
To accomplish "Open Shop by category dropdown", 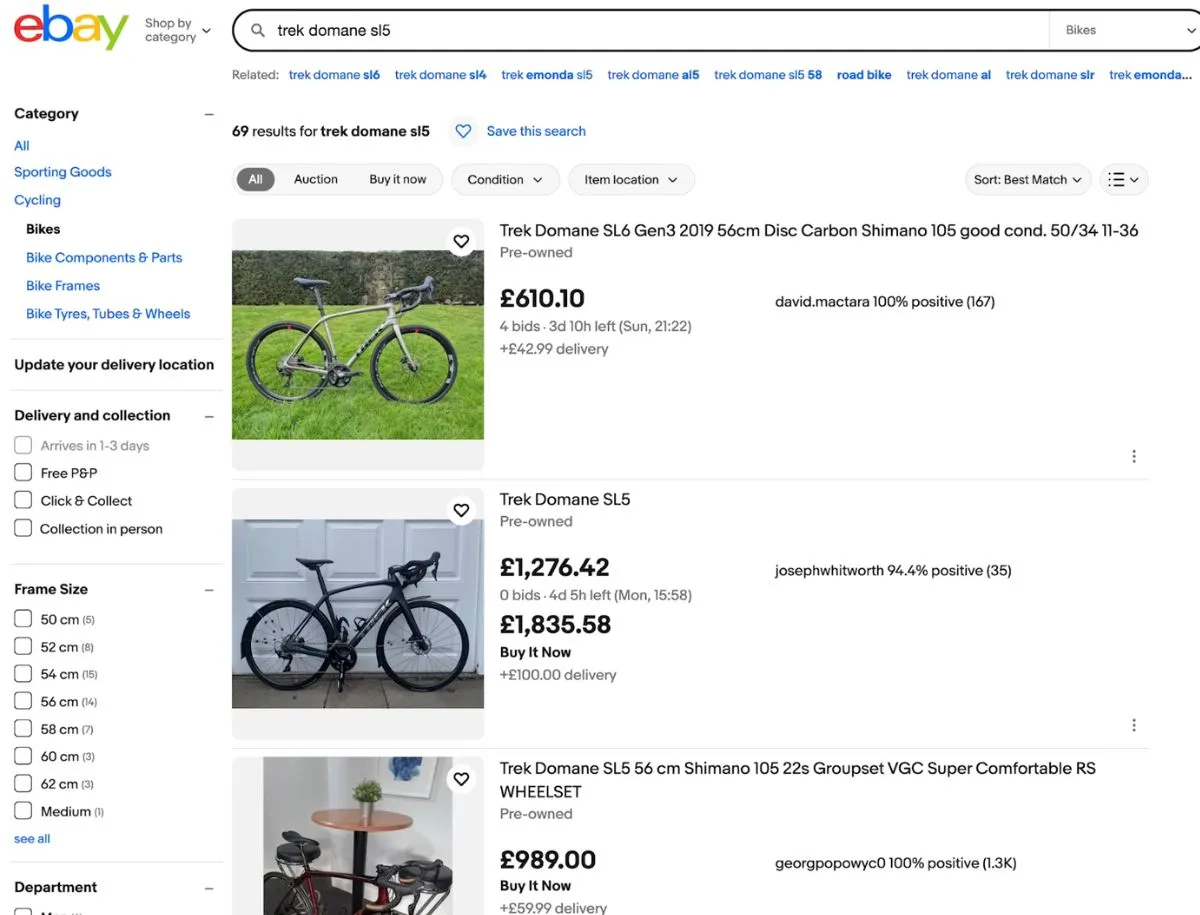I will tap(178, 30).
